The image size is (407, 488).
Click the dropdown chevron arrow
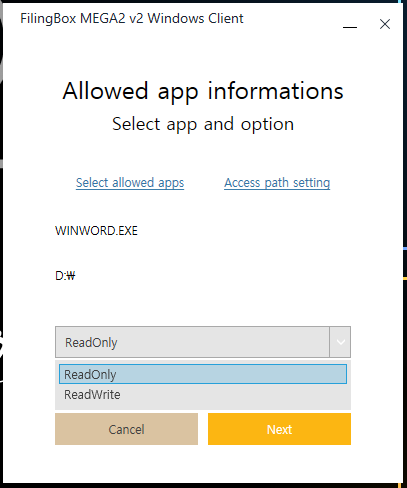pos(340,342)
